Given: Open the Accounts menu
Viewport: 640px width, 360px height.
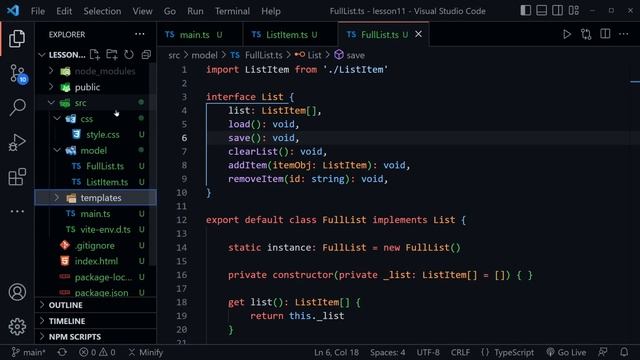Looking at the screenshot, I should (x=17, y=292).
